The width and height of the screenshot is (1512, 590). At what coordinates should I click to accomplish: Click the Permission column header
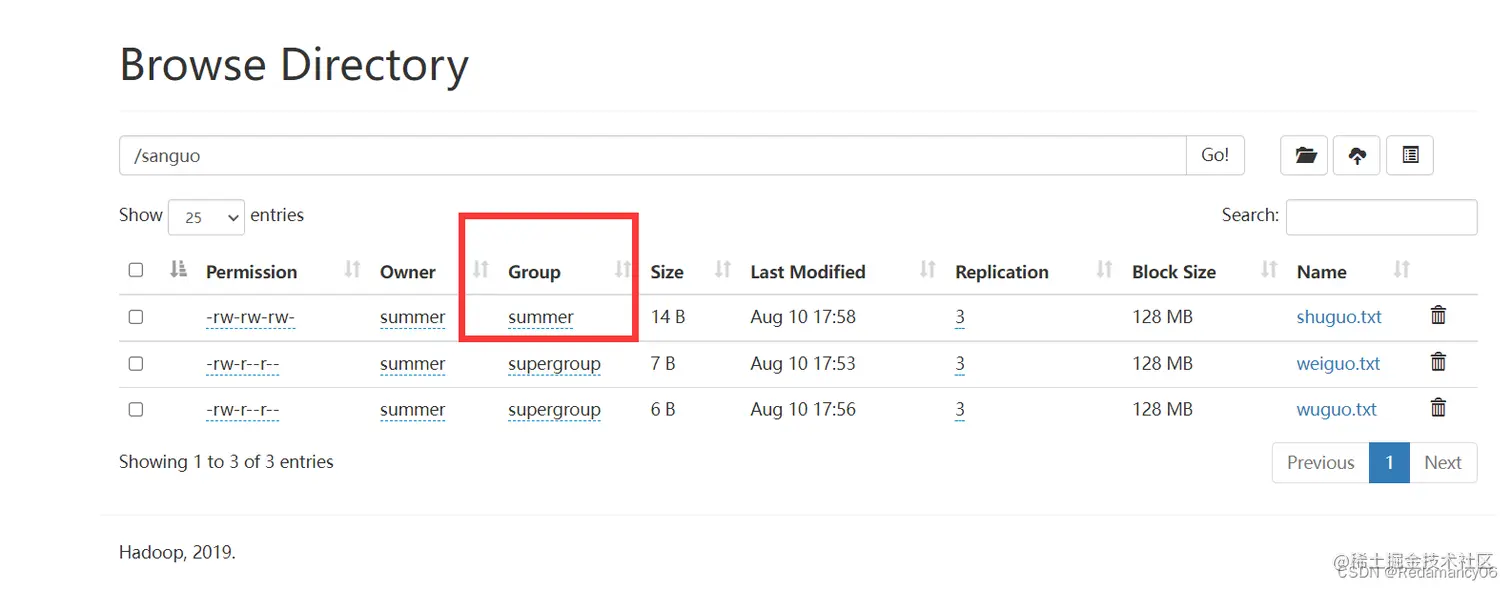(251, 272)
